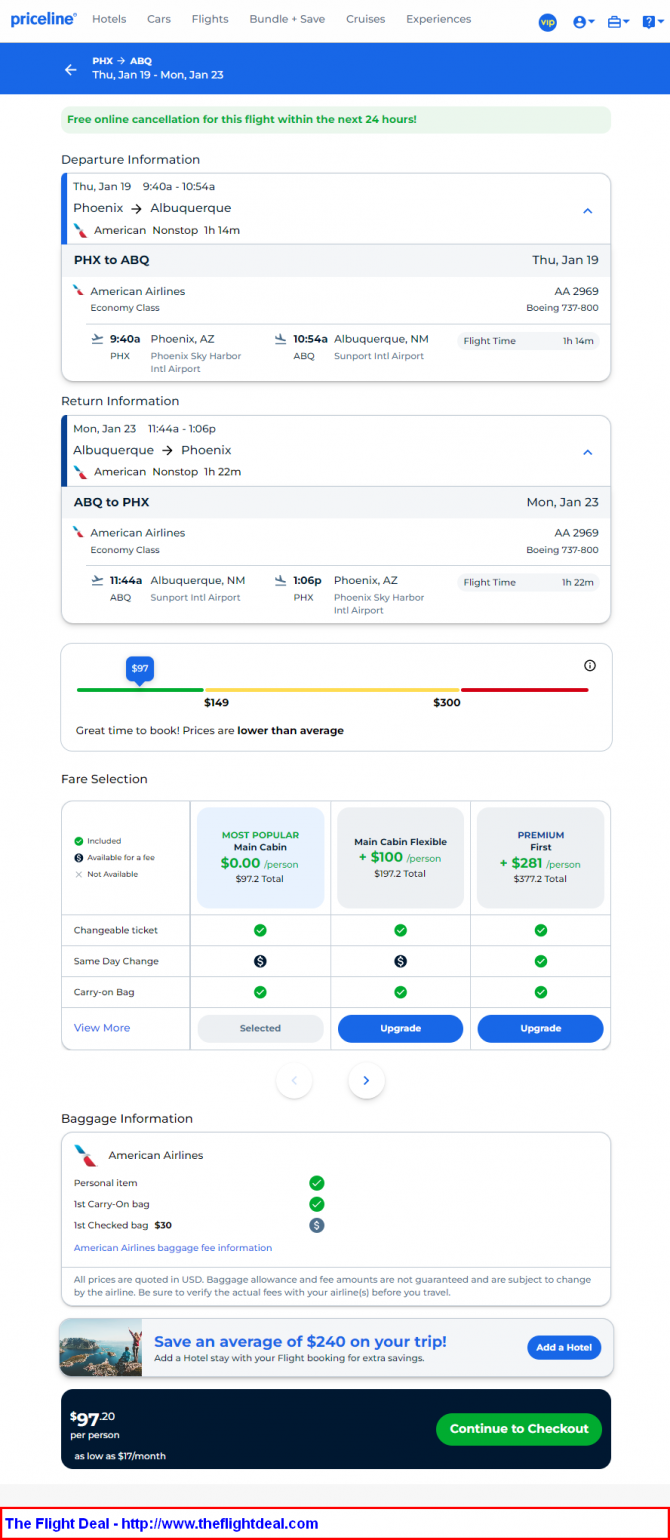The image size is (670, 1540).
Task: Open American Airlines baggage fee information
Action: point(173,1248)
